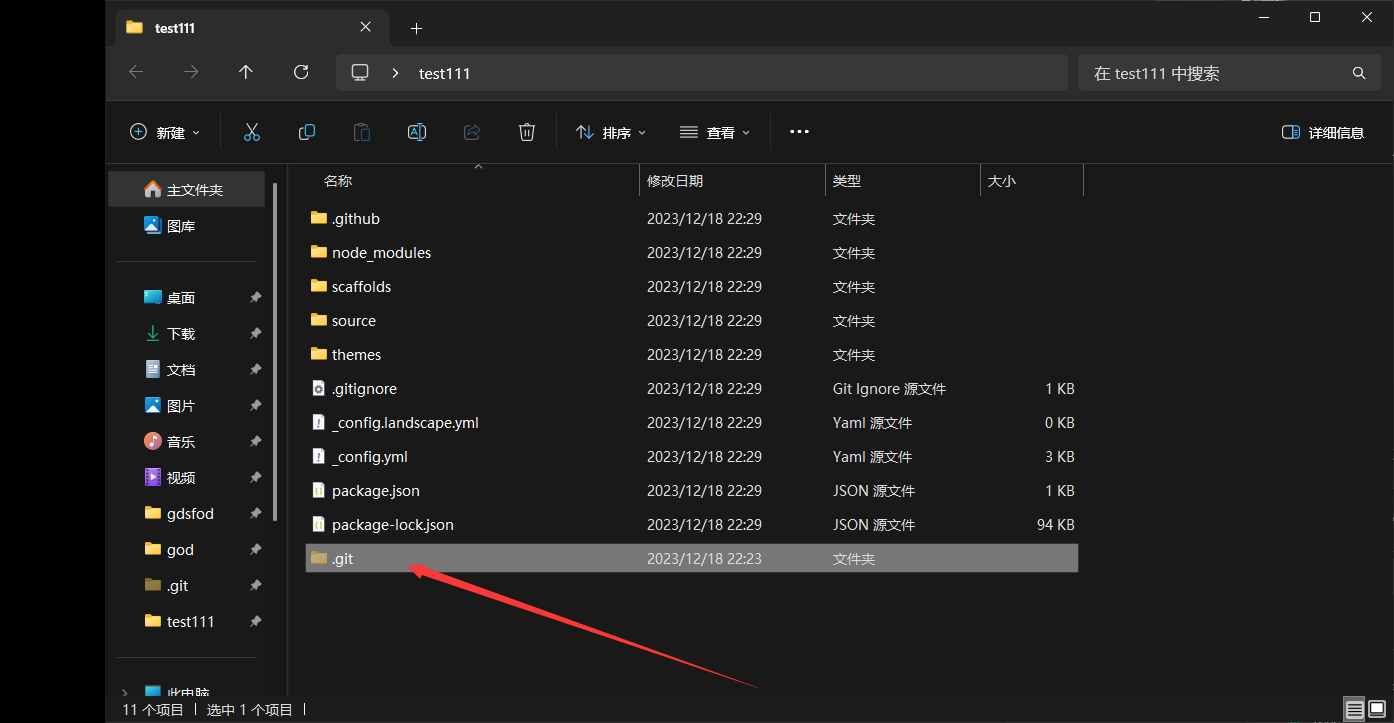Open the View (查看) dropdown menu
This screenshot has width=1394, height=723.
pos(715,132)
